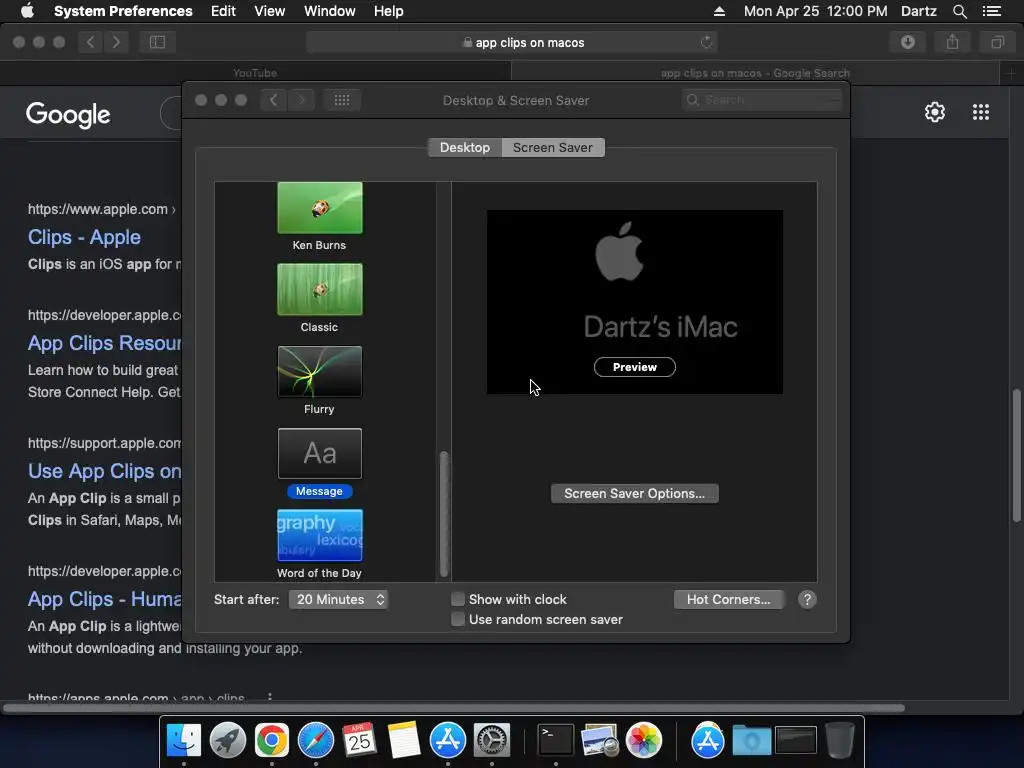Open the Help menu
The width and height of the screenshot is (1024, 768).
pos(389,11)
